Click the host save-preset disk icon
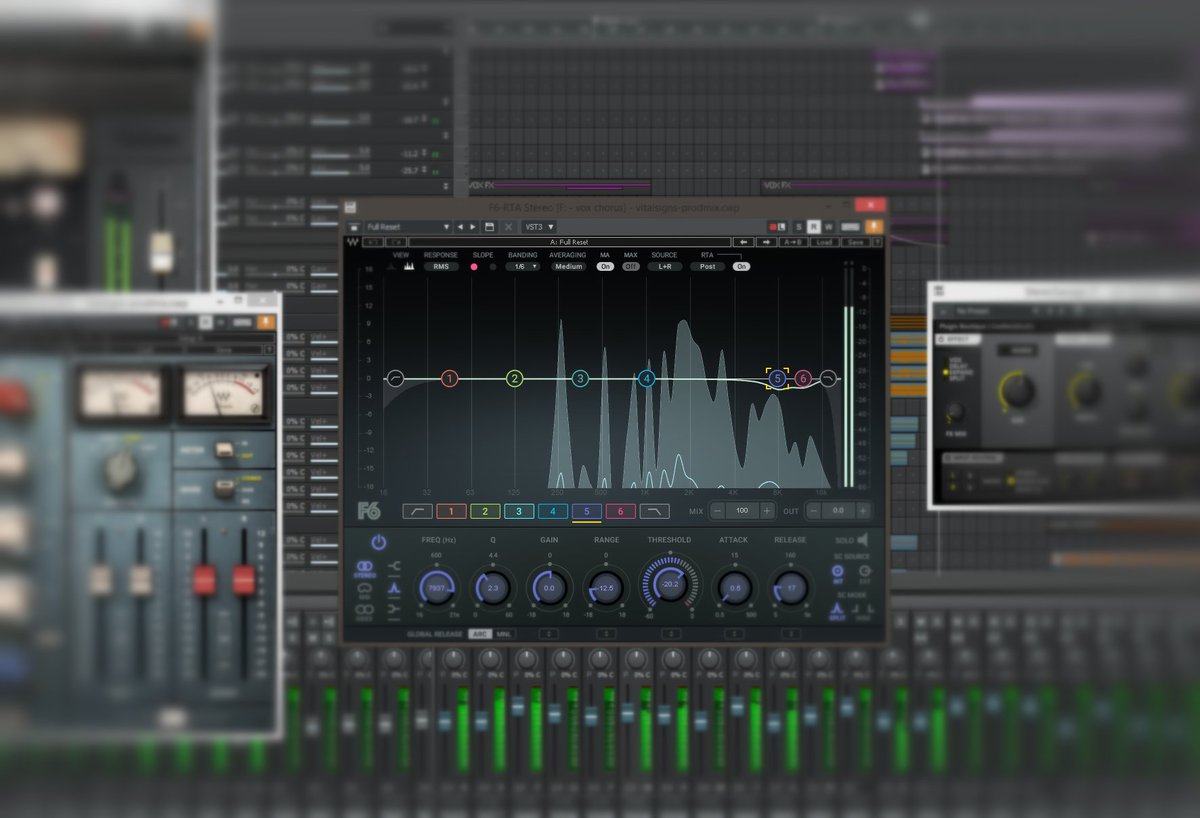The height and width of the screenshot is (818, 1200). (489, 227)
